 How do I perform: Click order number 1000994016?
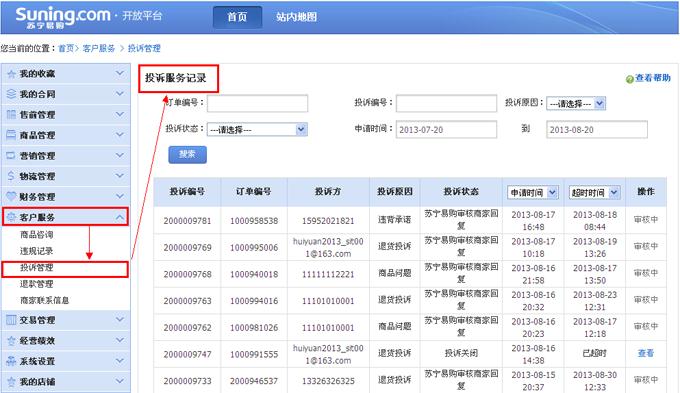pos(254,301)
